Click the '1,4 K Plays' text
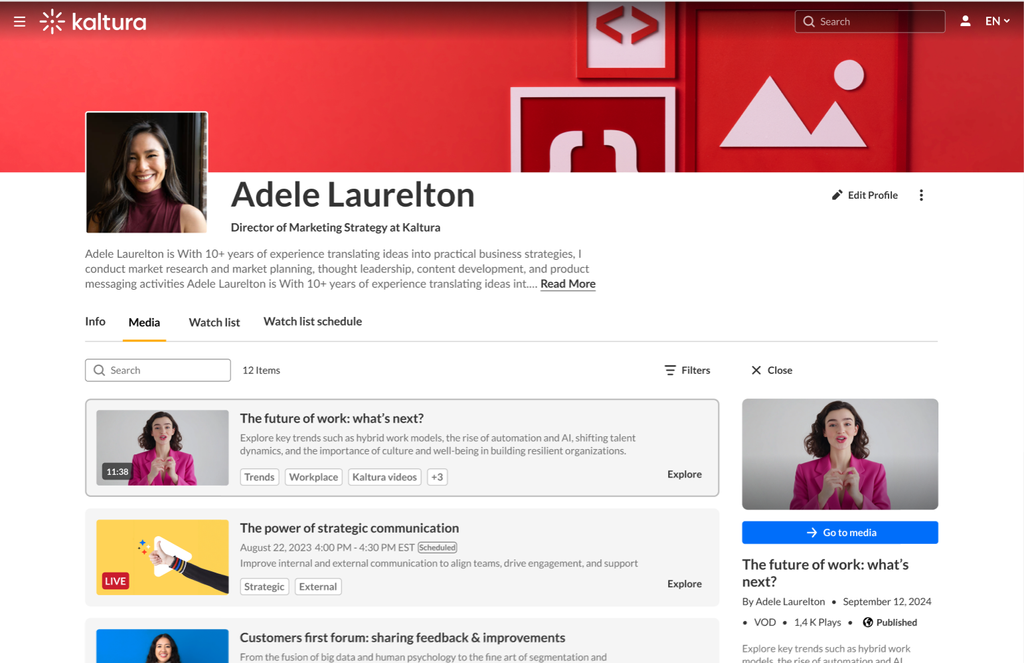The height and width of the screenshot is (663, 1024). click(x=818, y=623)
